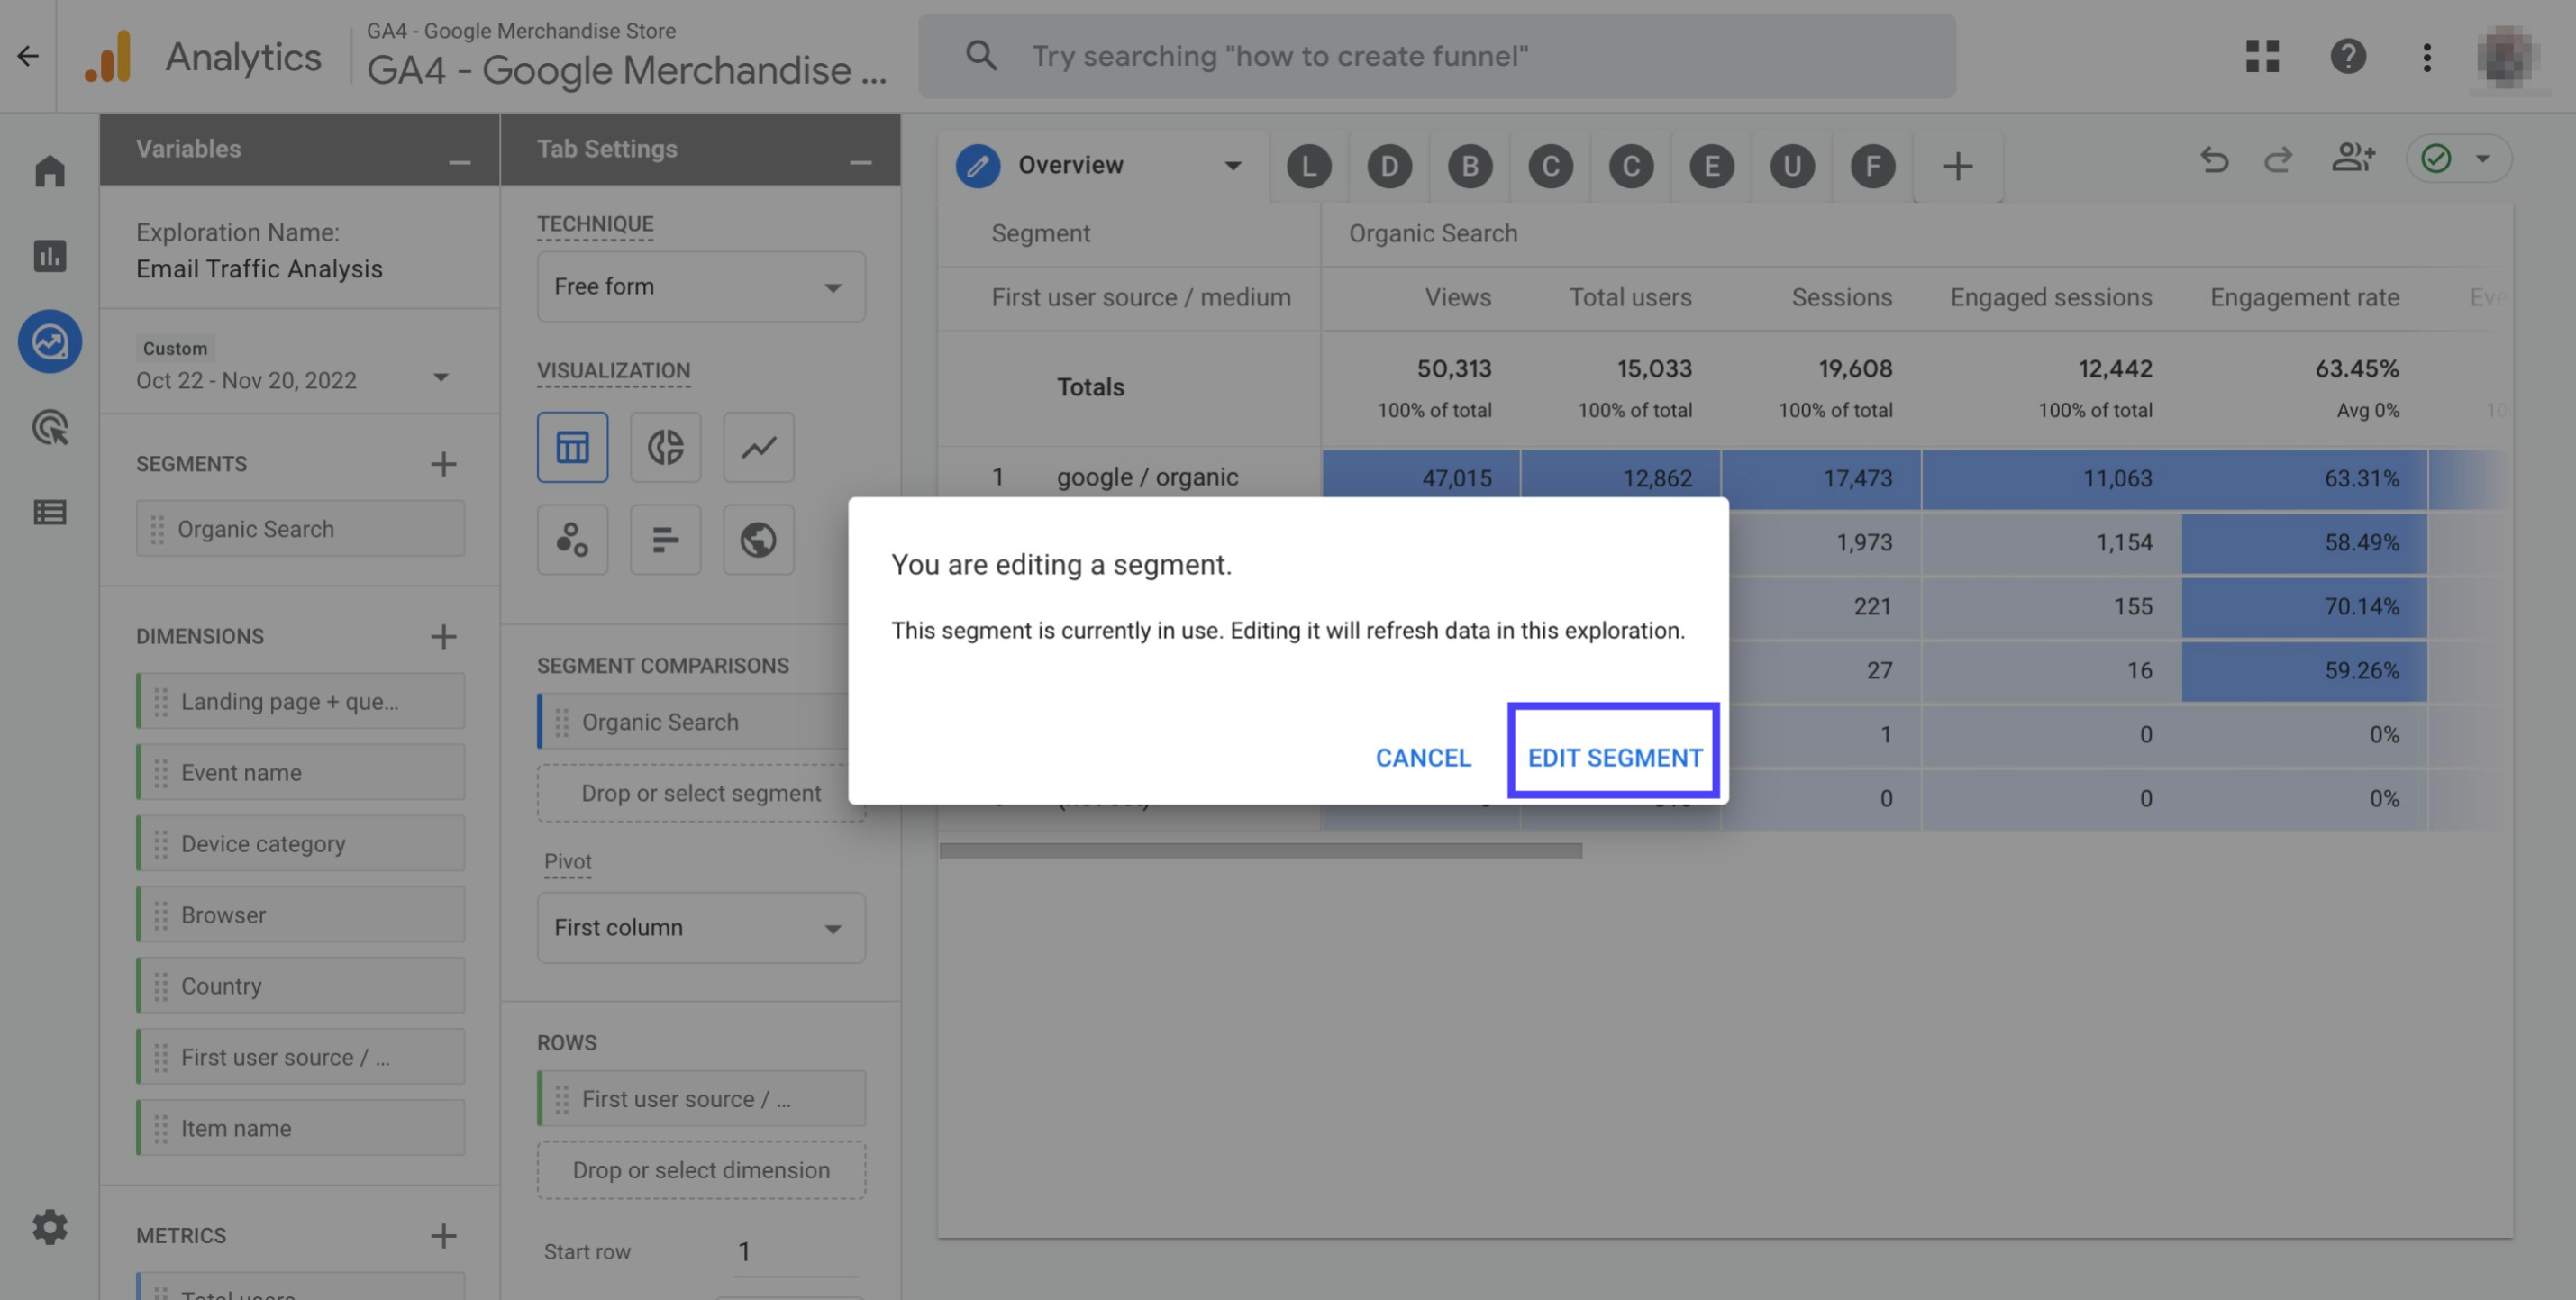This screenshot has width=2576, height=1300.
Task: Open the Advertising cursor icon
Action: (50, 428)
